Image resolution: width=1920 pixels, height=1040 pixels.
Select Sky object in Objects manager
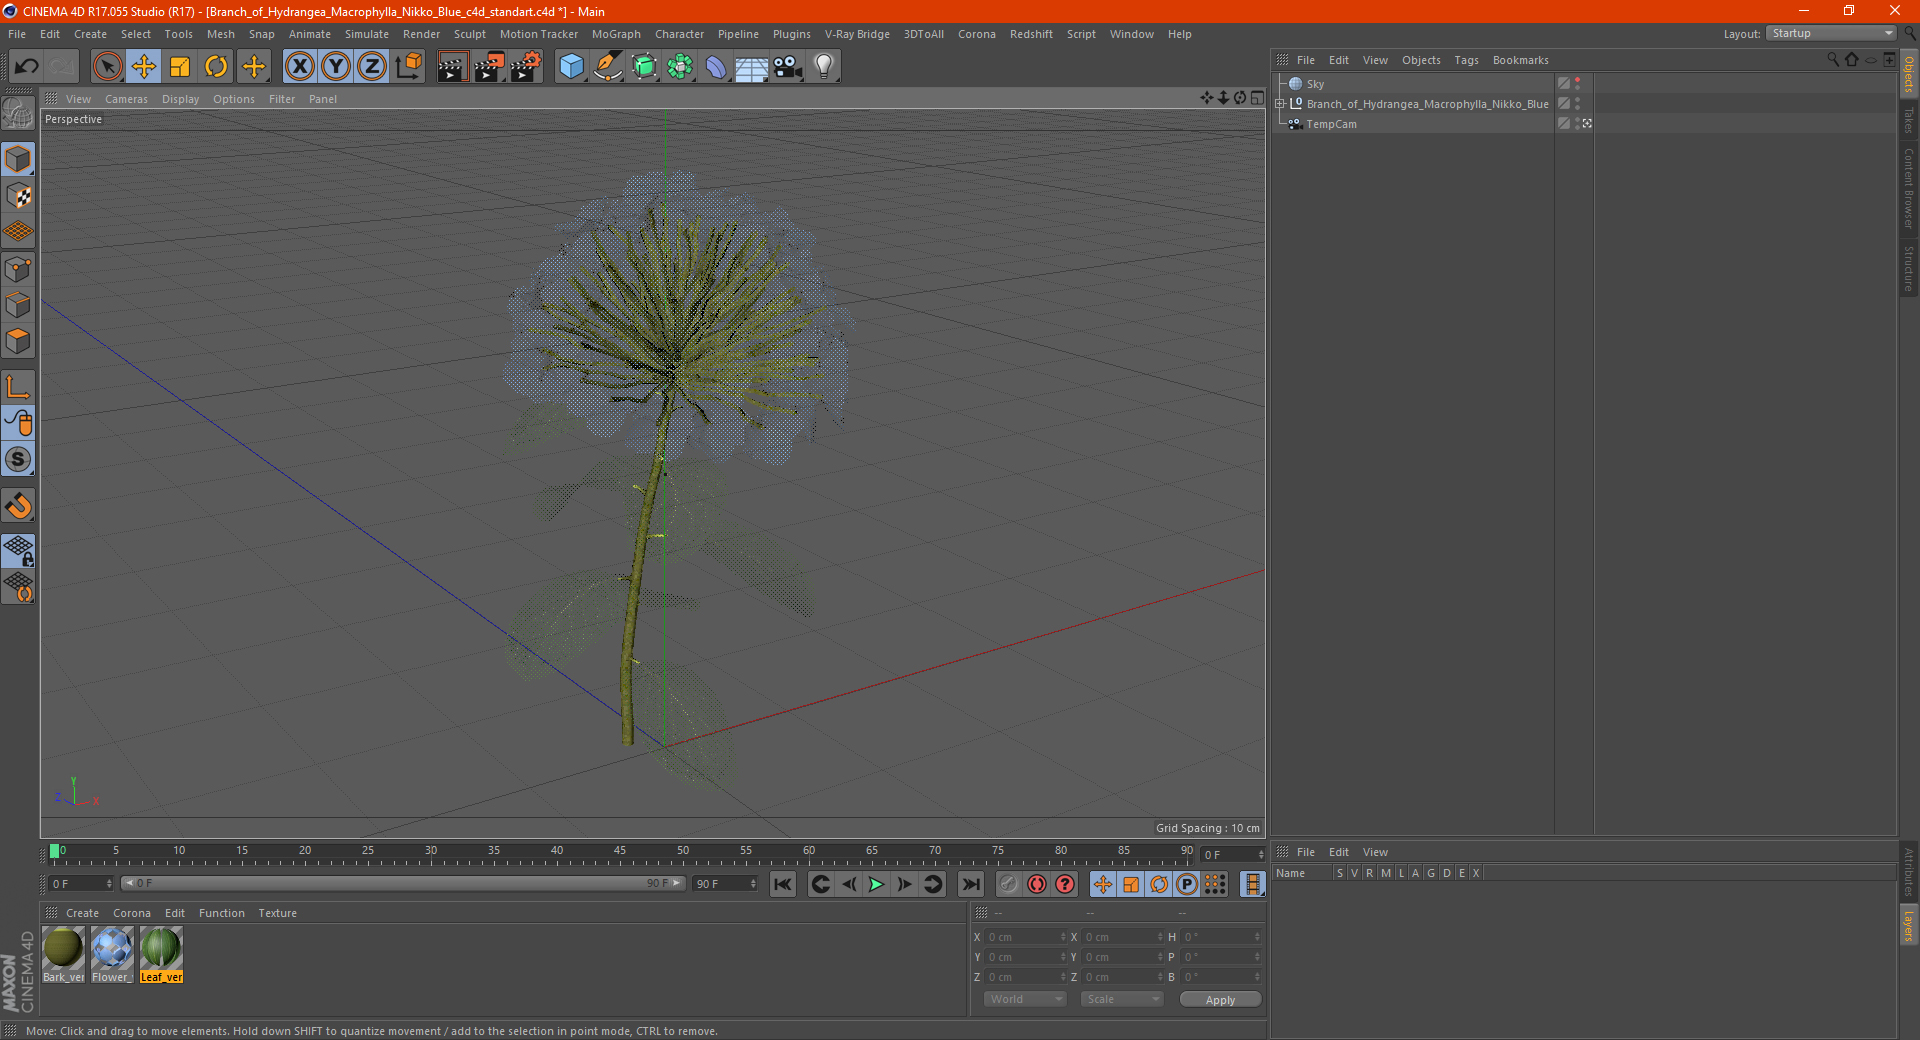(x=1315, y=84)
